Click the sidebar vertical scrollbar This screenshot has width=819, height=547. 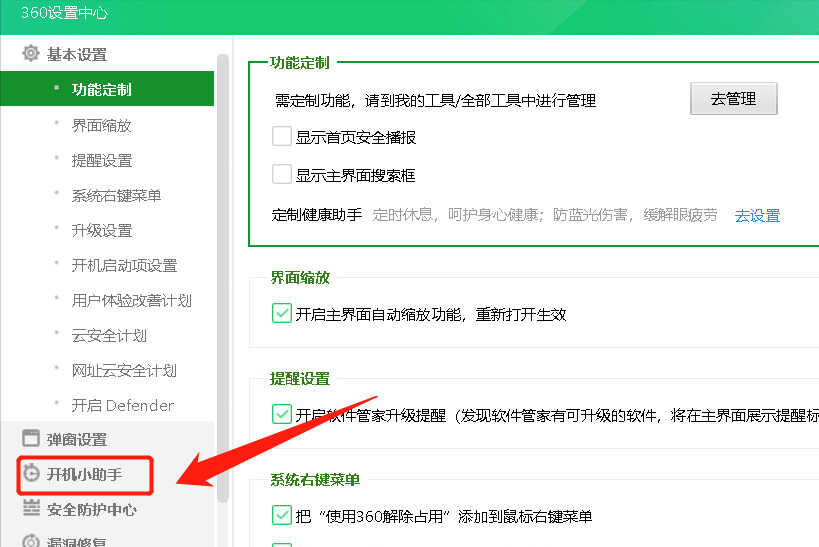223,277
